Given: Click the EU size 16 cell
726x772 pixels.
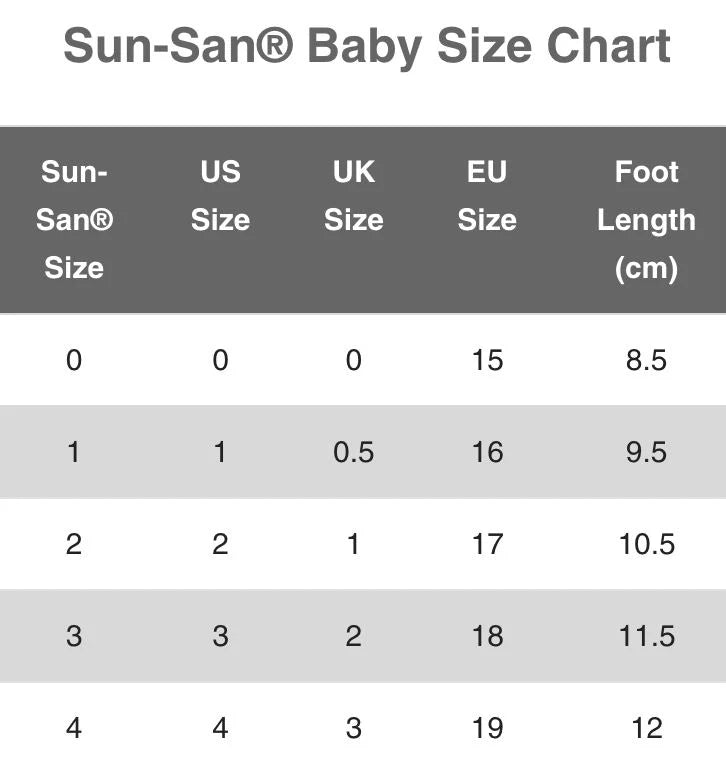Looking at the screenshot, I should 487,452.
